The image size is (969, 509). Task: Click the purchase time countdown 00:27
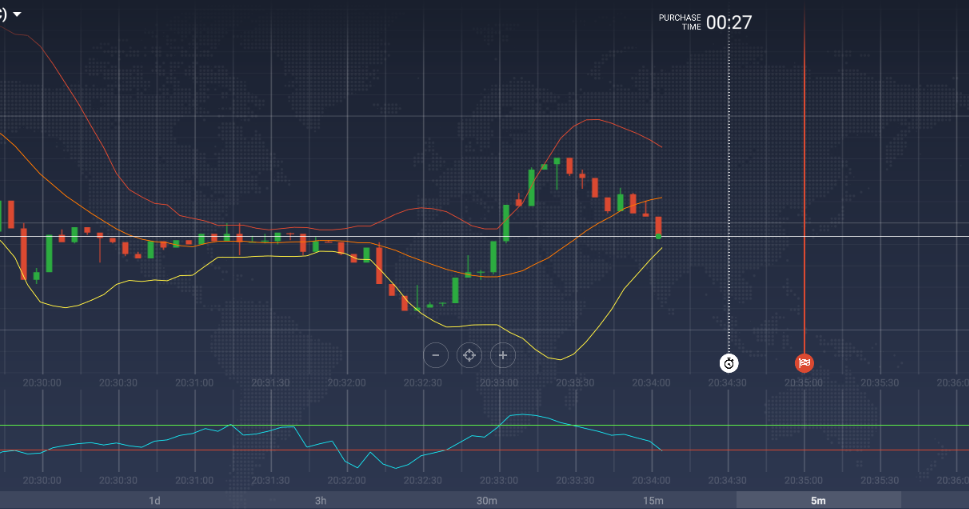point(729,23)
